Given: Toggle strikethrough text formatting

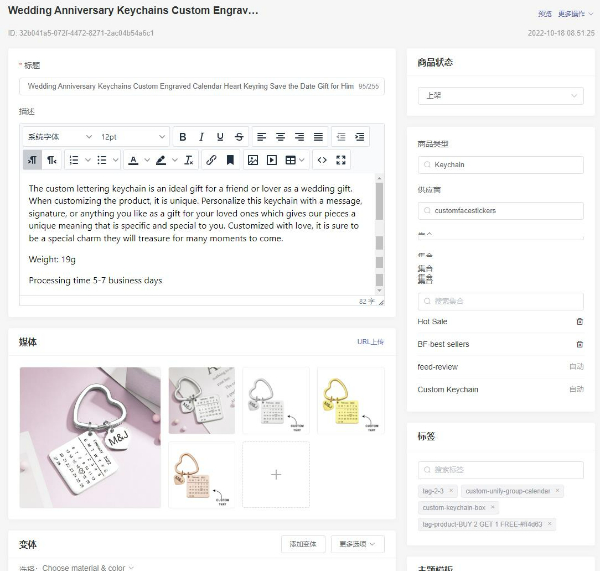Looking at the screenshot, I should (x=239, y=137).
